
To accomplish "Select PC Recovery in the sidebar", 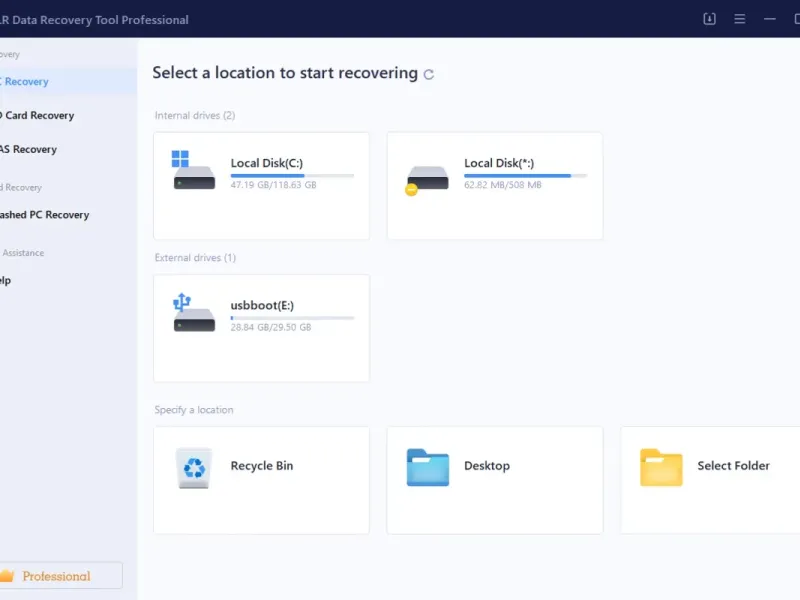I will coord(68,82).
